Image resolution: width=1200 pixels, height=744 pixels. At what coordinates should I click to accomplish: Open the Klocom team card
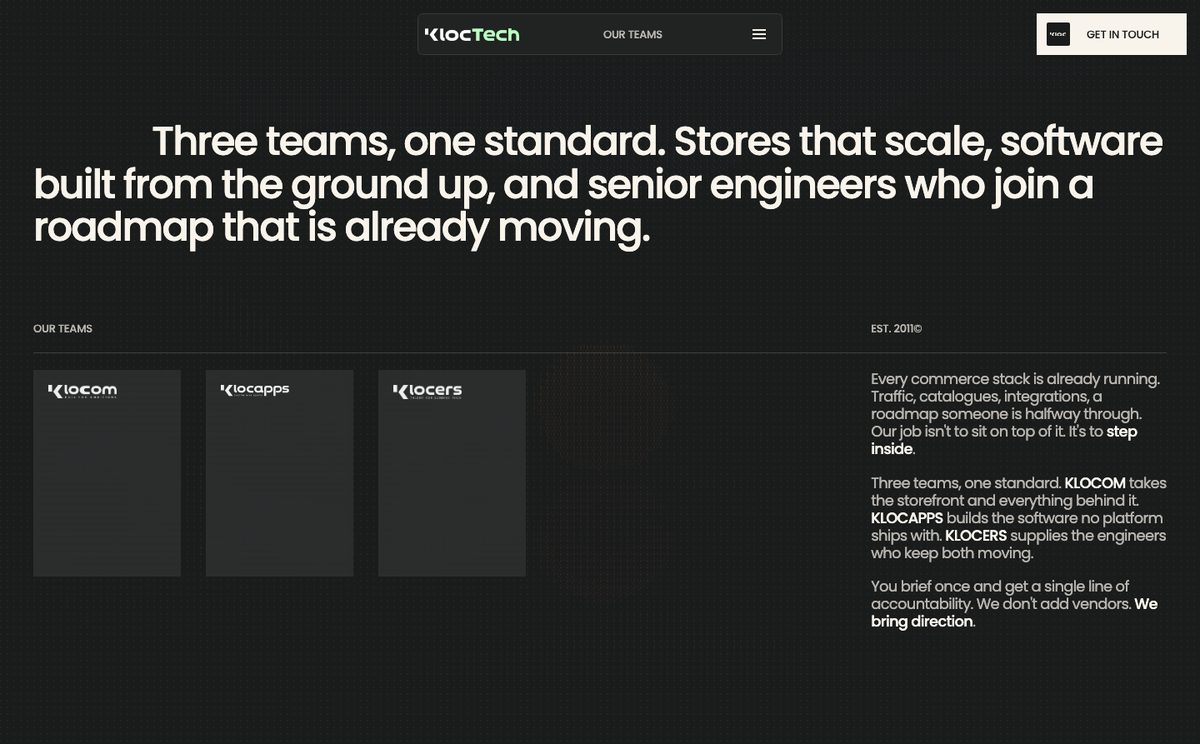click(107, 473)
